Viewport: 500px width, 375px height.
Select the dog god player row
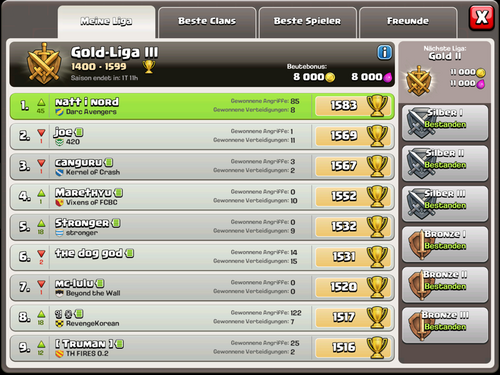(x=202, y=257)
